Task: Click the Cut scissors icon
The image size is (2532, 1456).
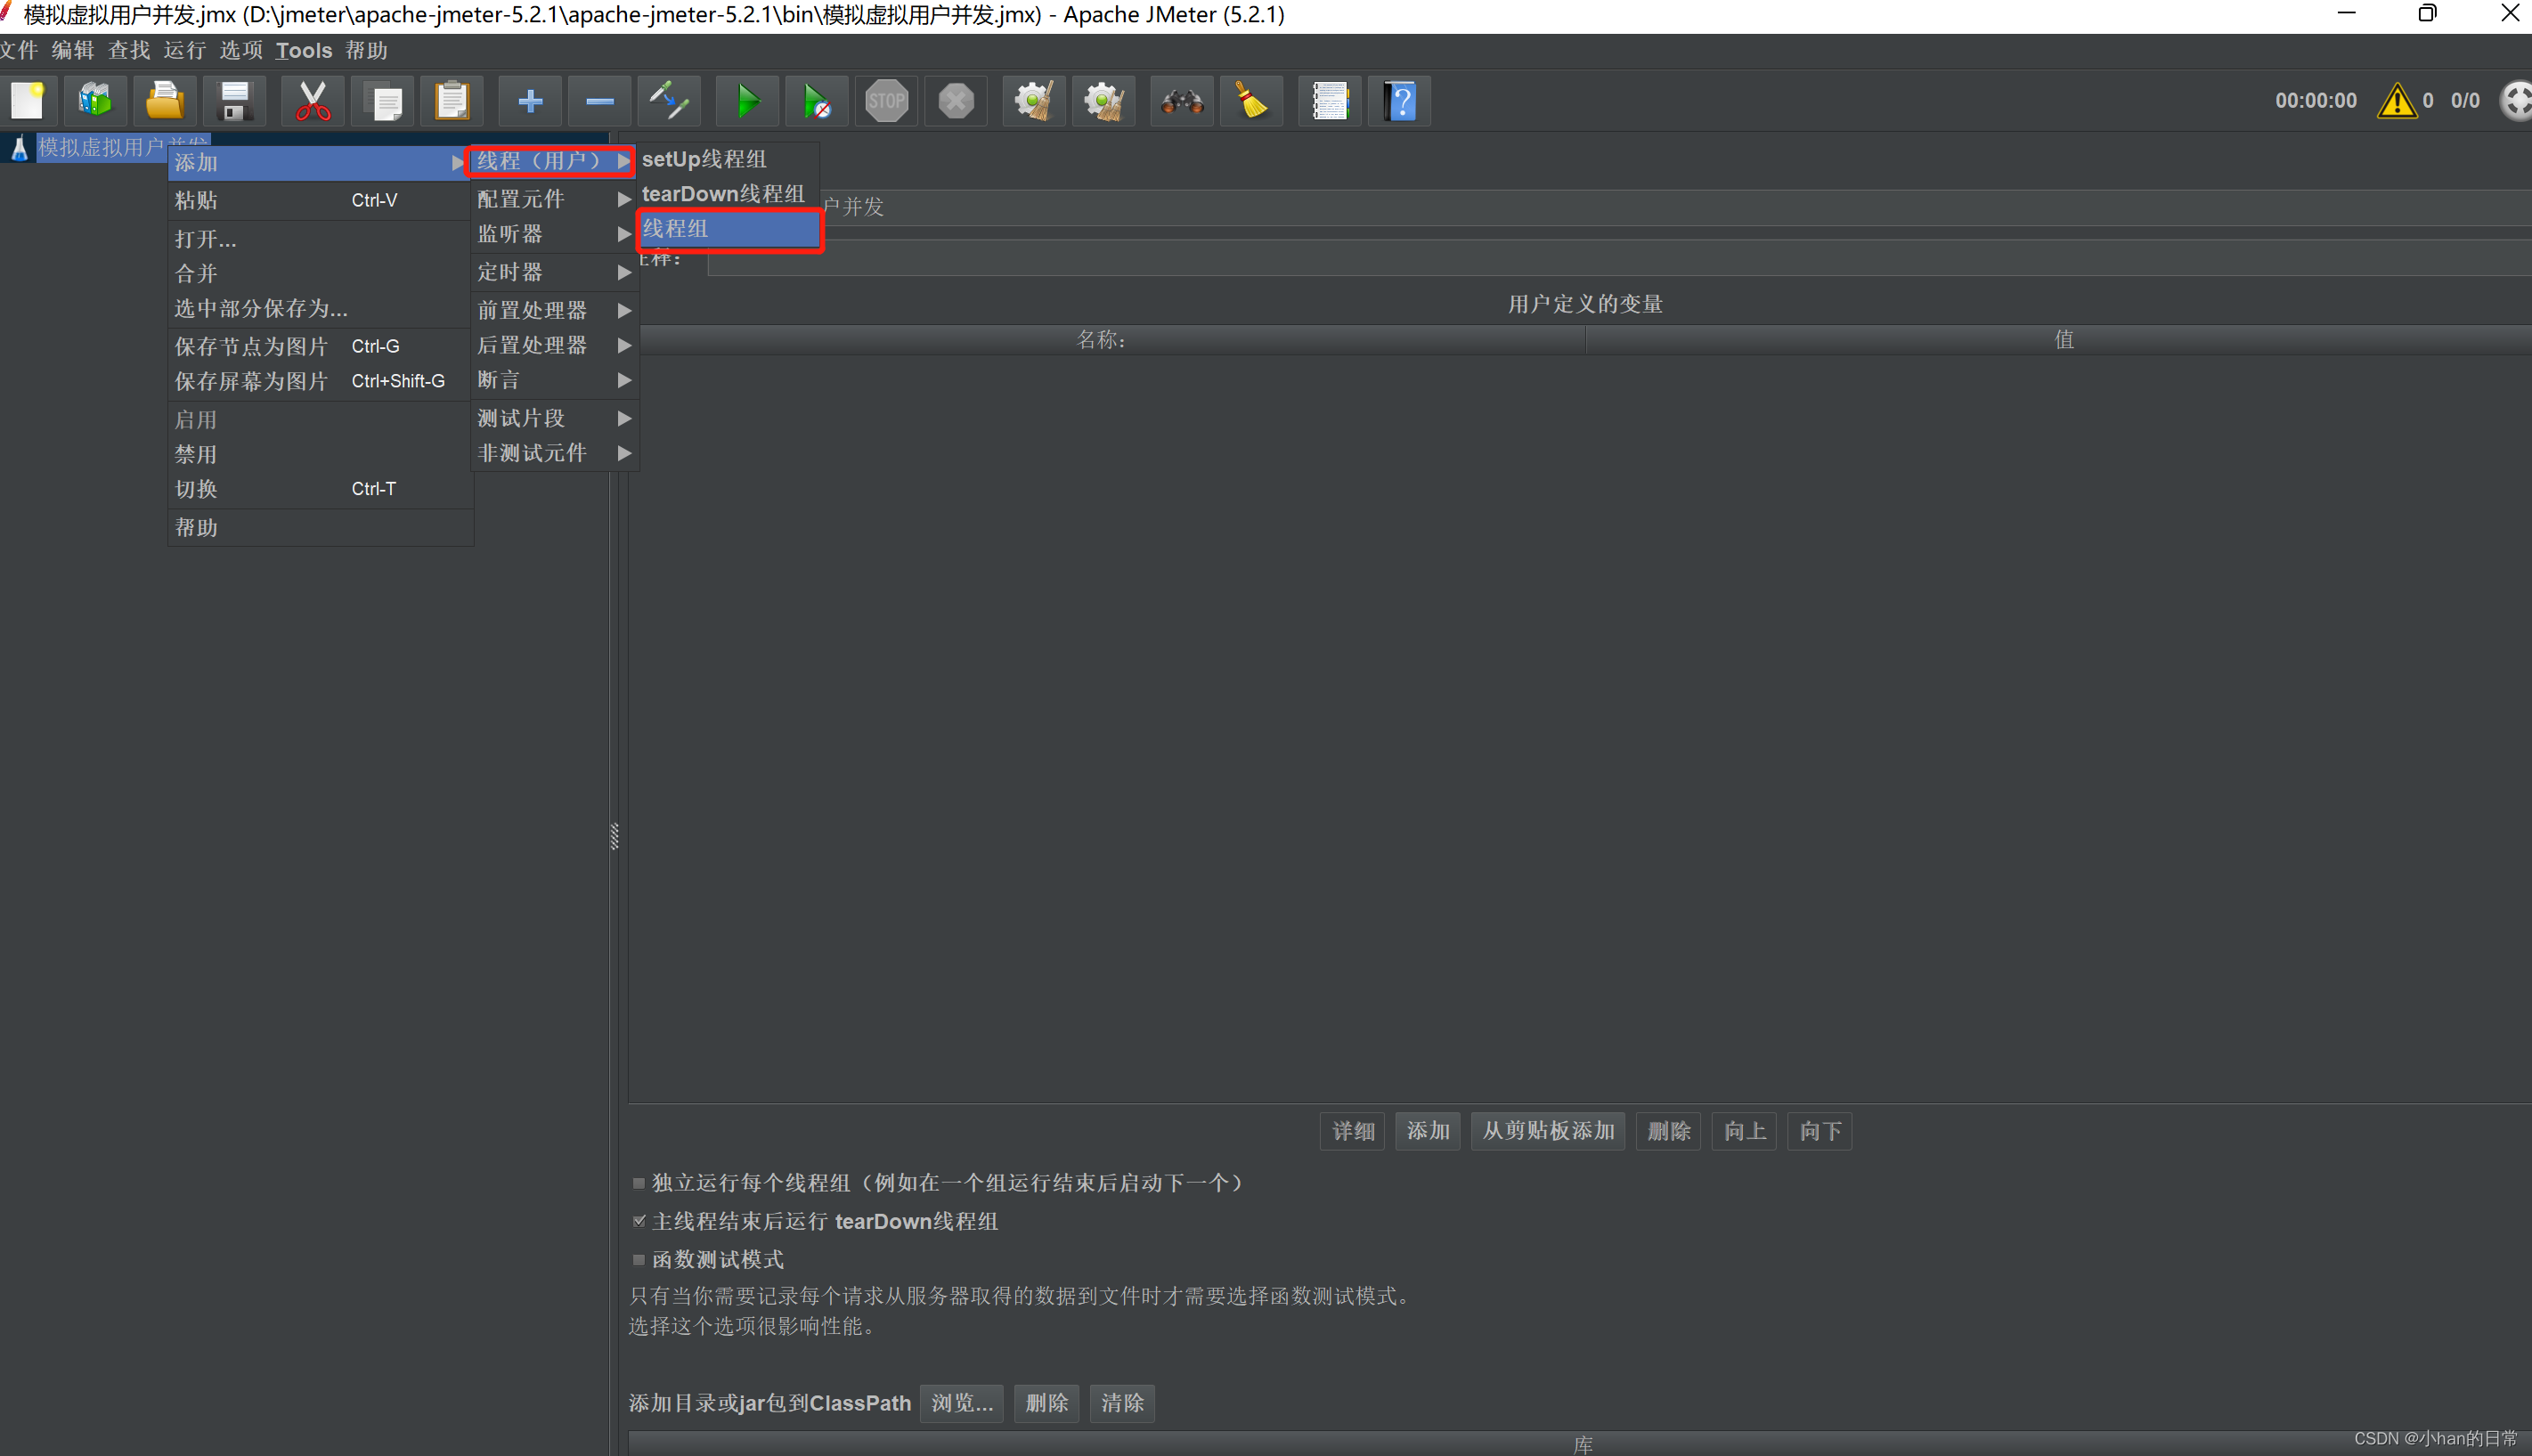Action: pos(313,101)
